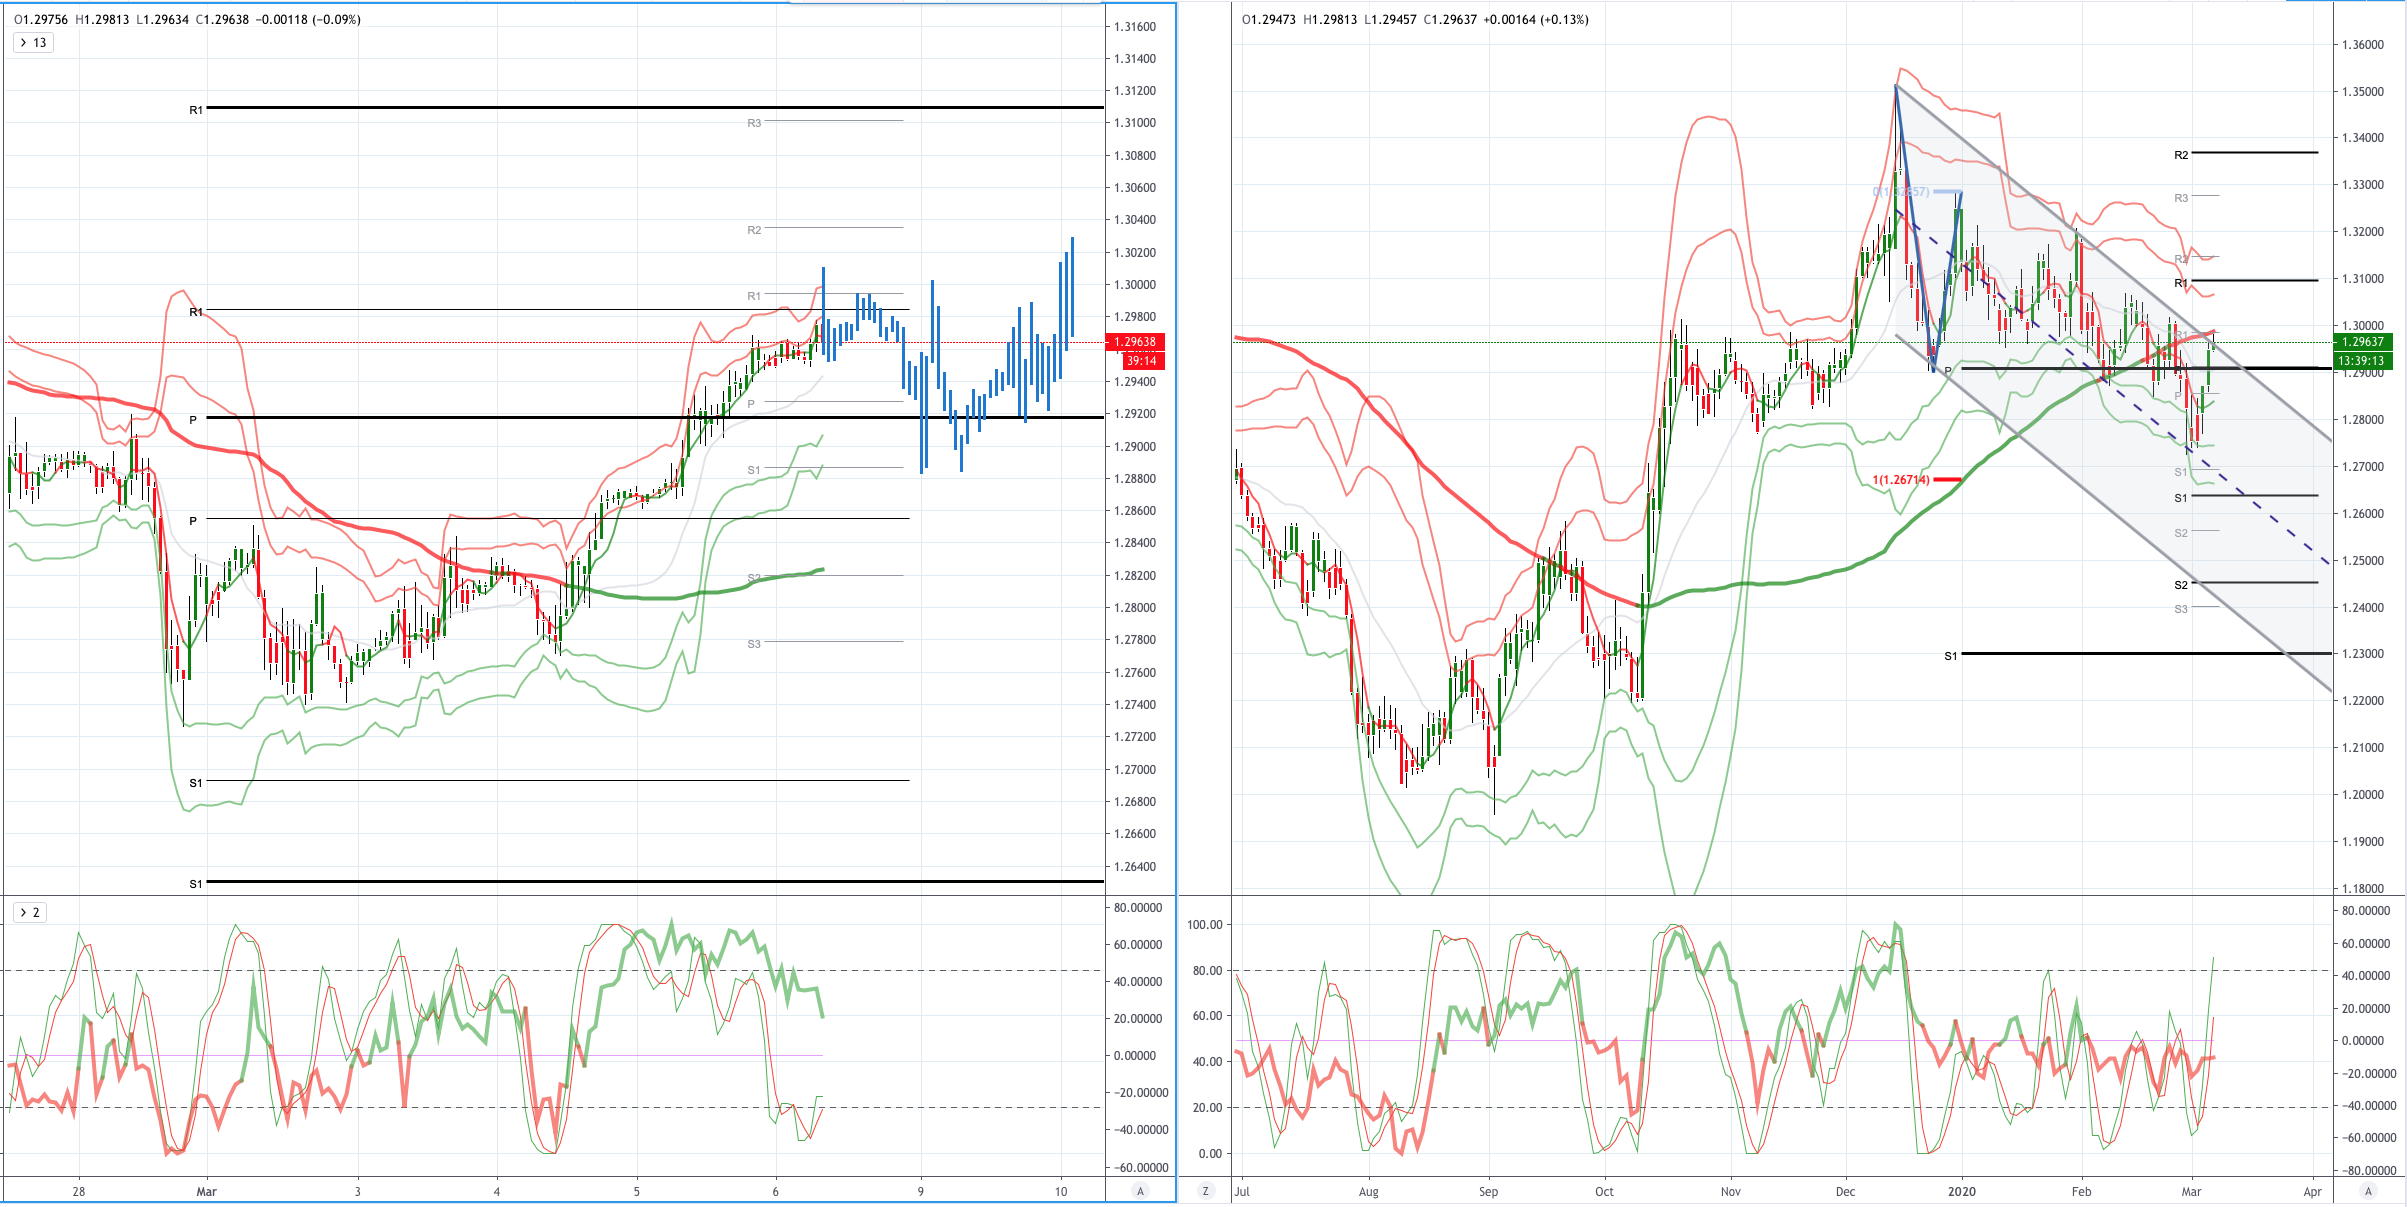The width and height of the screenshot is (2407, 1207).
Task: Click the R3 pivot label on left chart
Action: [754, 123]
